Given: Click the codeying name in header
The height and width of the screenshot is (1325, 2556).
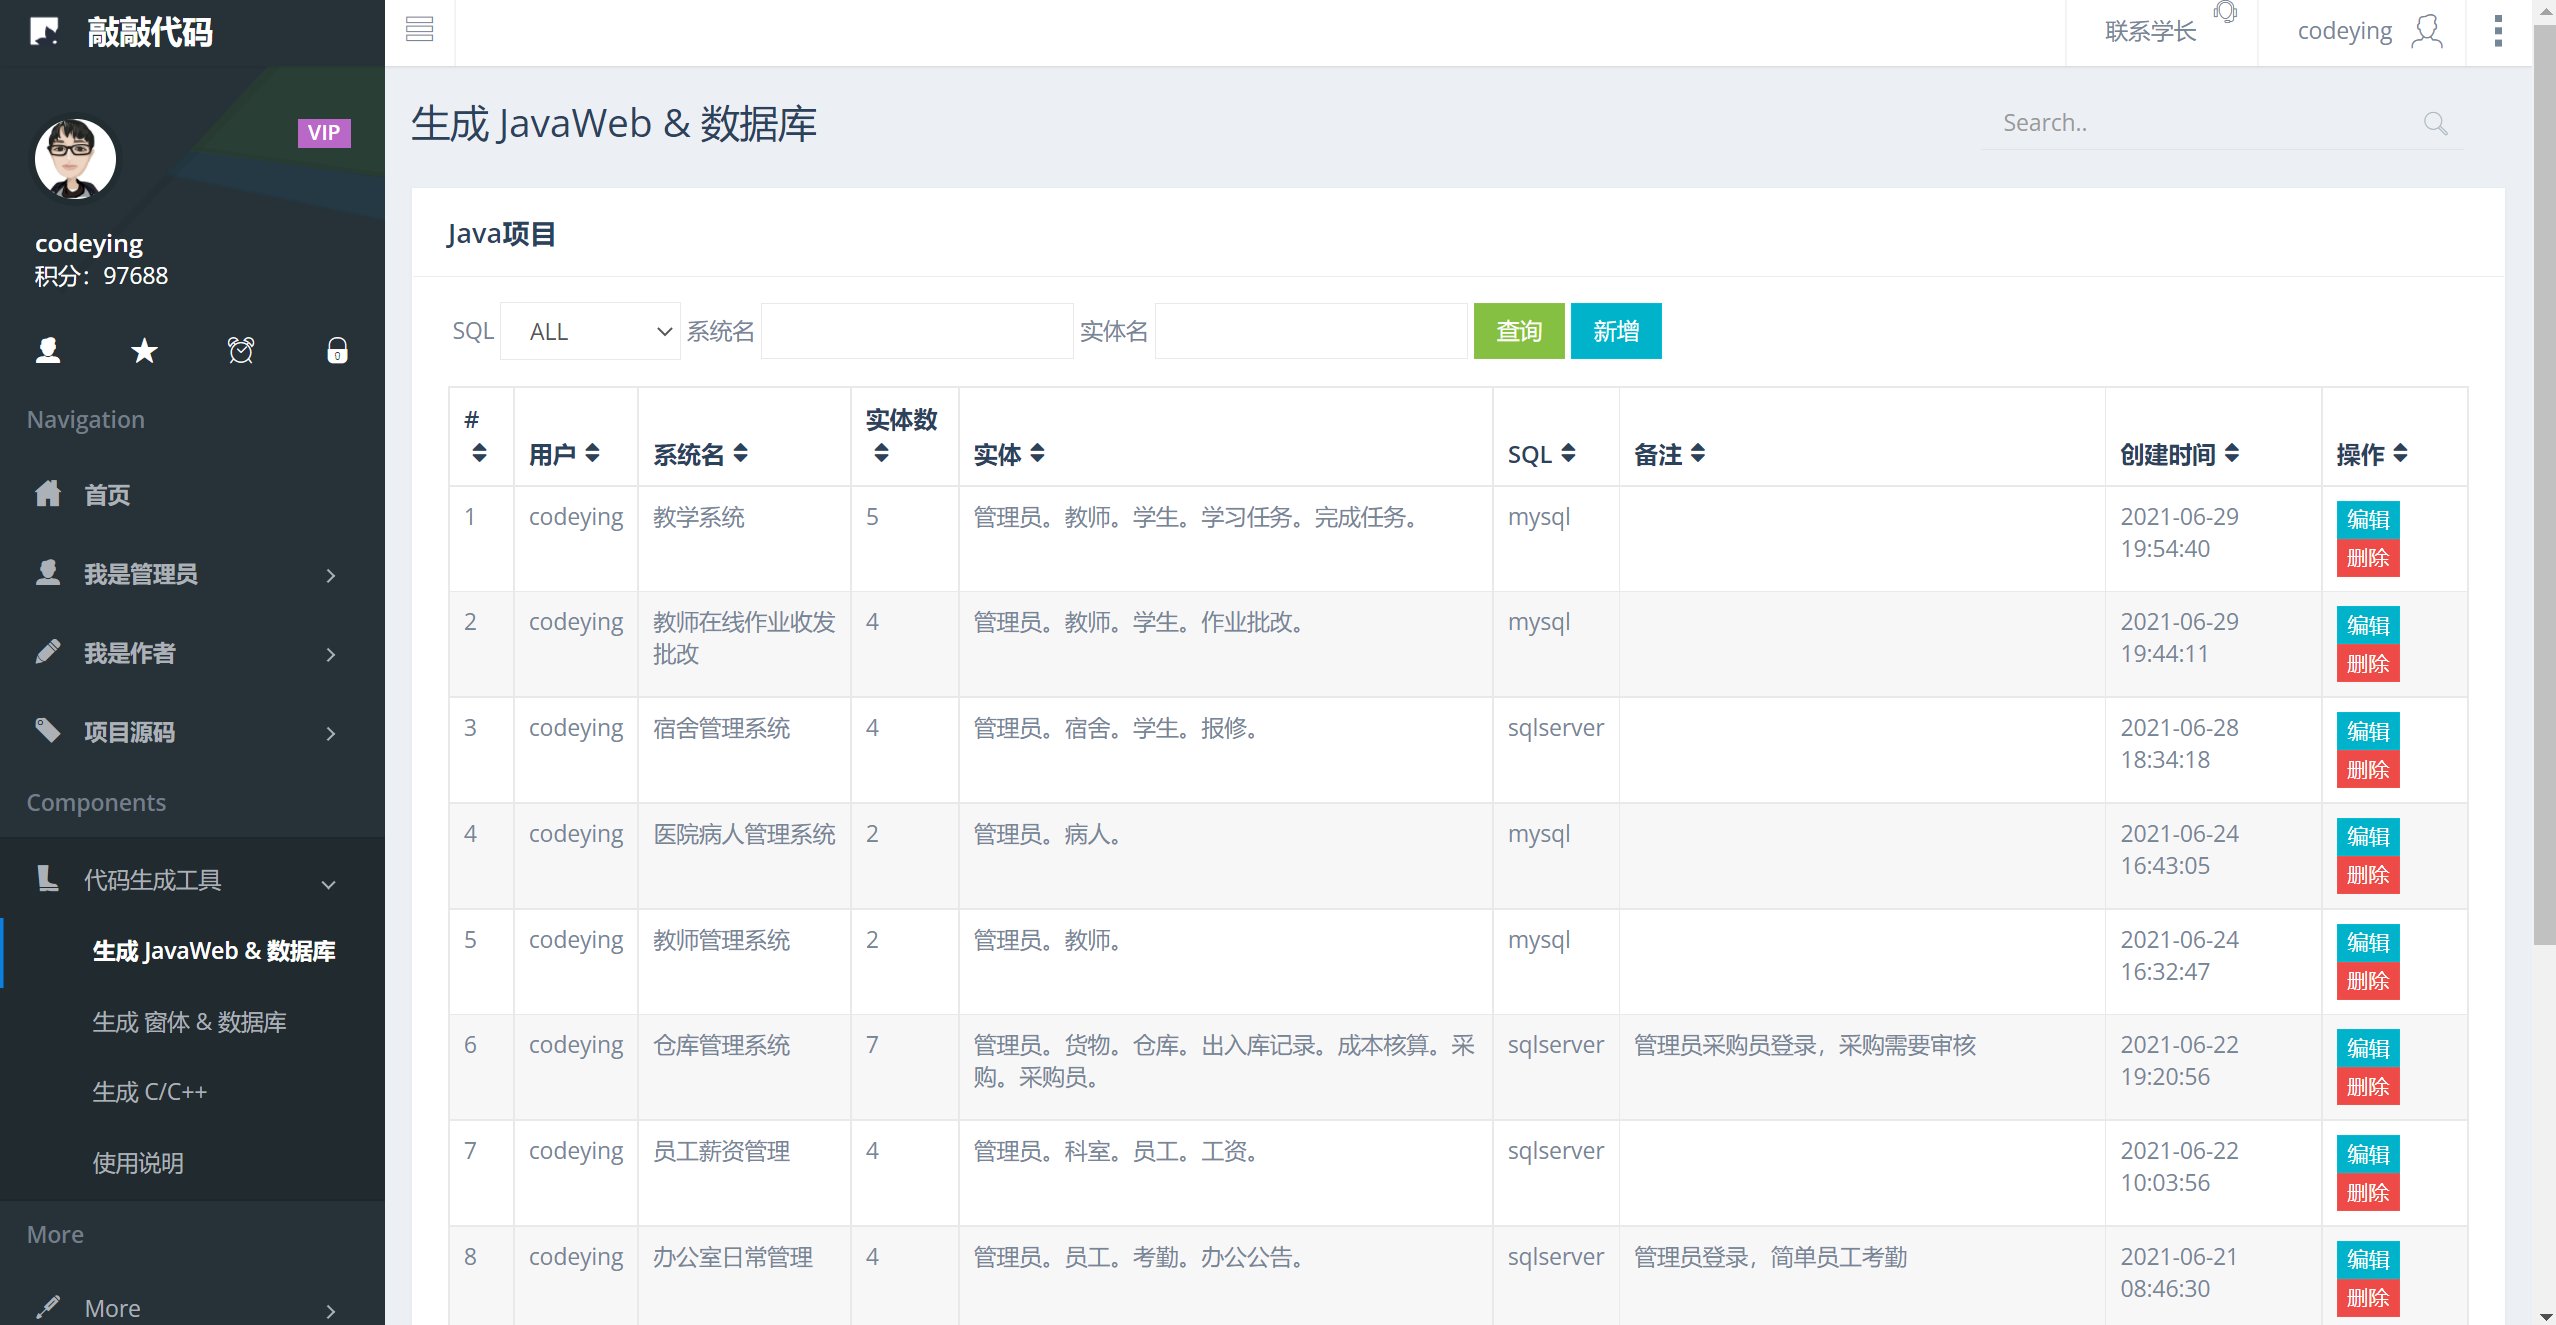Looking at the screenshot, I should pyautogui.click(x=2344, y=31).
